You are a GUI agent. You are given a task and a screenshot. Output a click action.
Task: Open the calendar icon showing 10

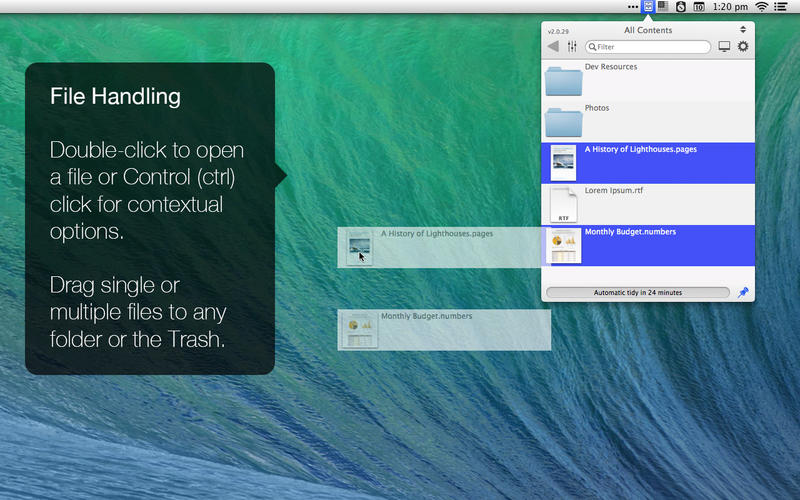click(x=699, y=7)
